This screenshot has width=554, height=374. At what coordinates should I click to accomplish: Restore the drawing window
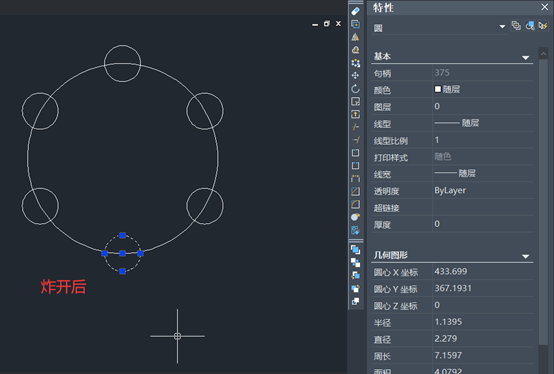click(x=327, y=24)
